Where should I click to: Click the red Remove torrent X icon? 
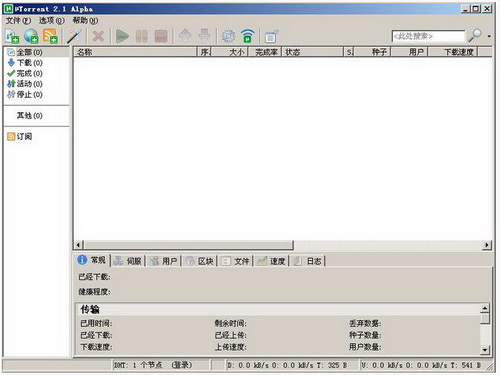pos(98,36)
